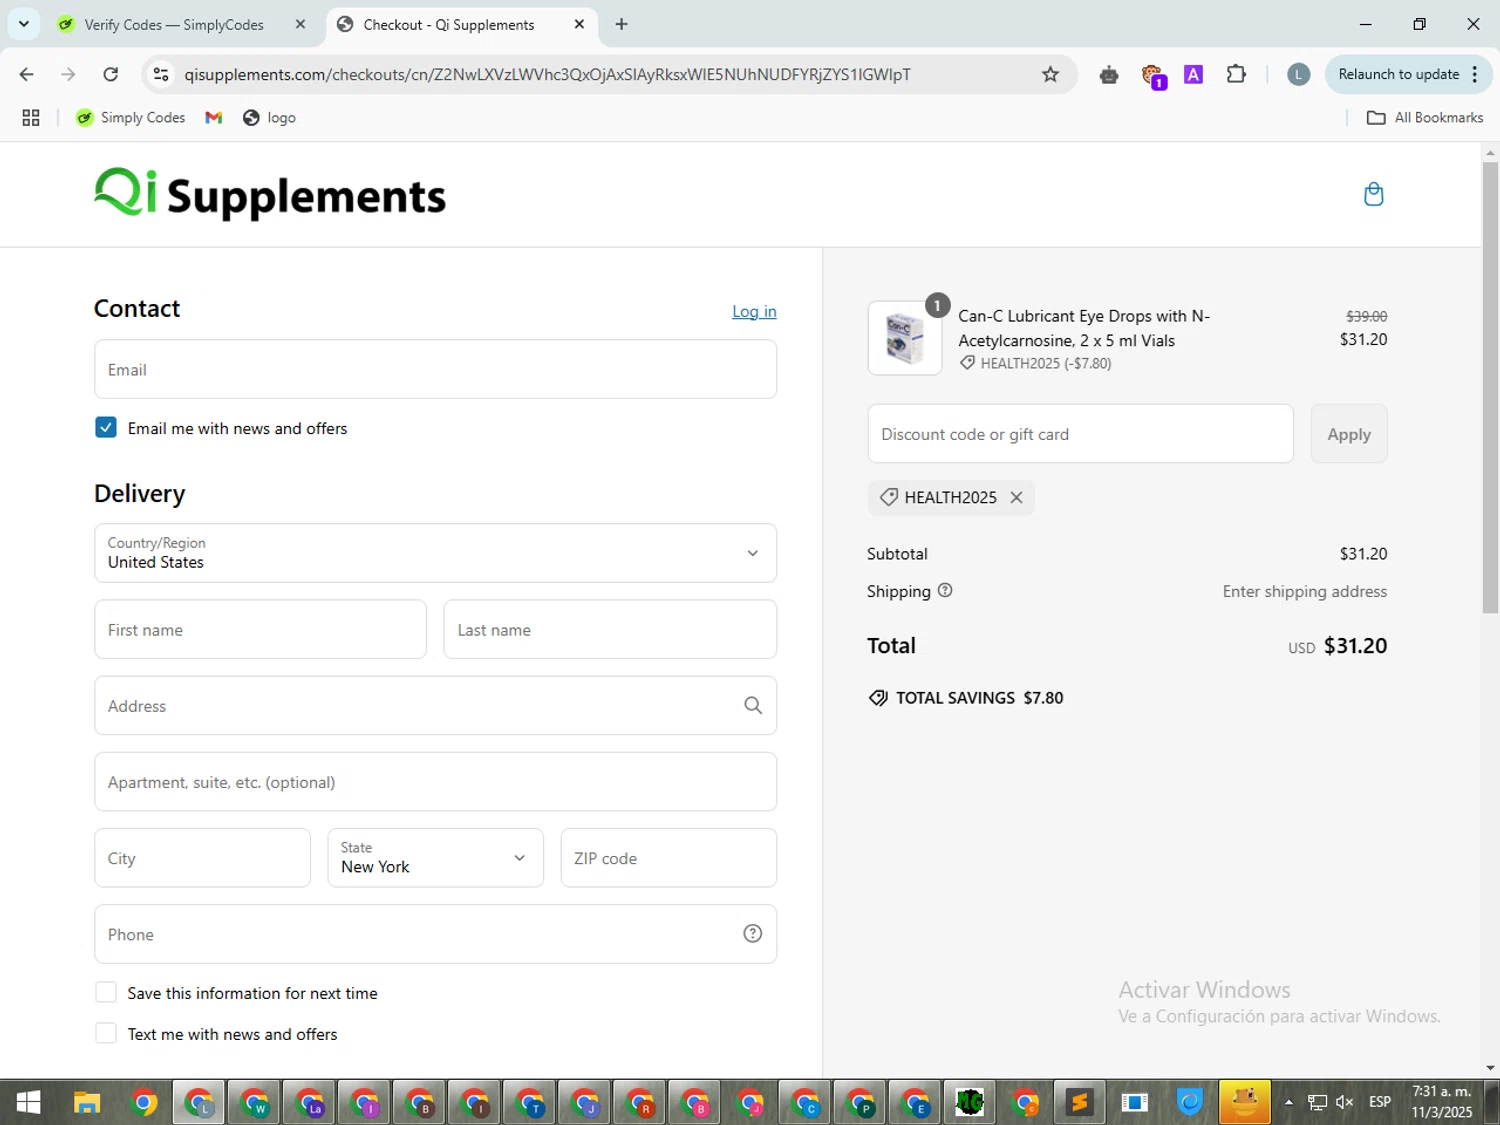Screen dimensions: 1500x1125
Task: Open the All Bookmarks folder
Action: (1425, 118)
